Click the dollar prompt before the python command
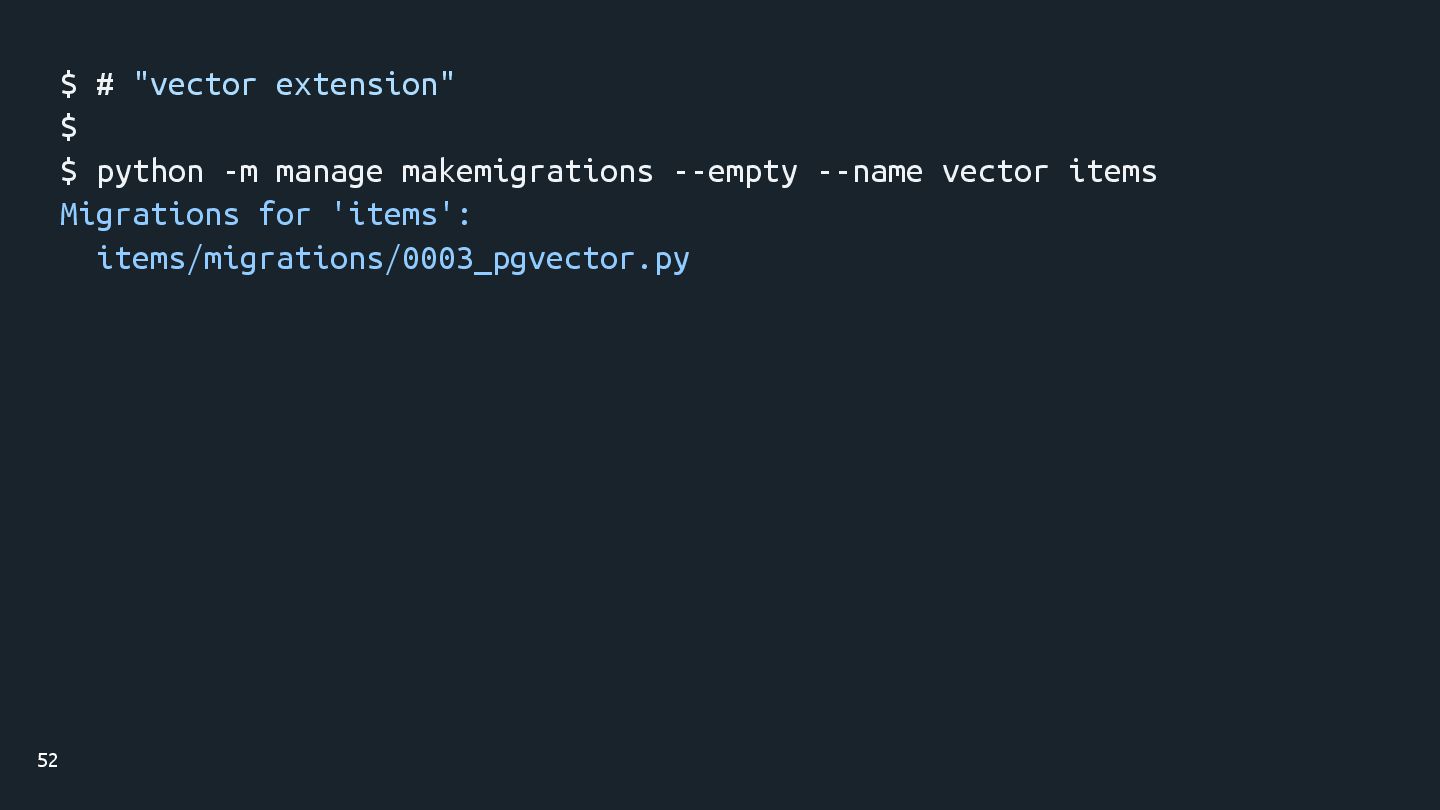Screen dimensions: 1440x810 click(68, 171)
